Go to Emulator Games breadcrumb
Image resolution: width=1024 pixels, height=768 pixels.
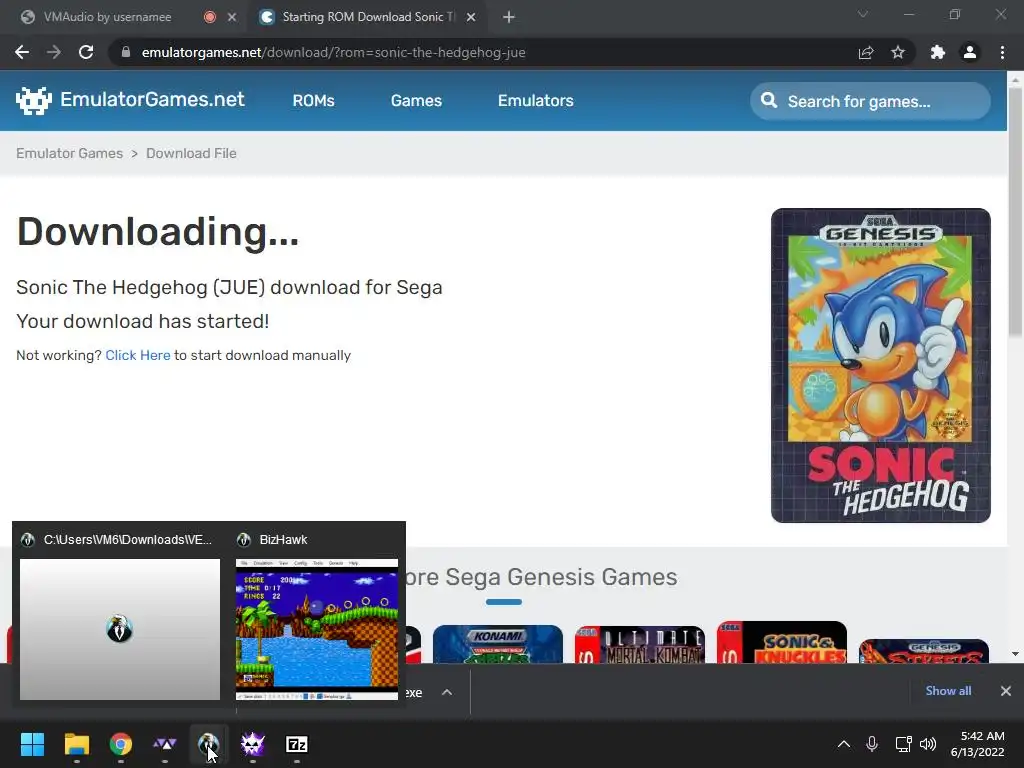click(x=69, y=153)
